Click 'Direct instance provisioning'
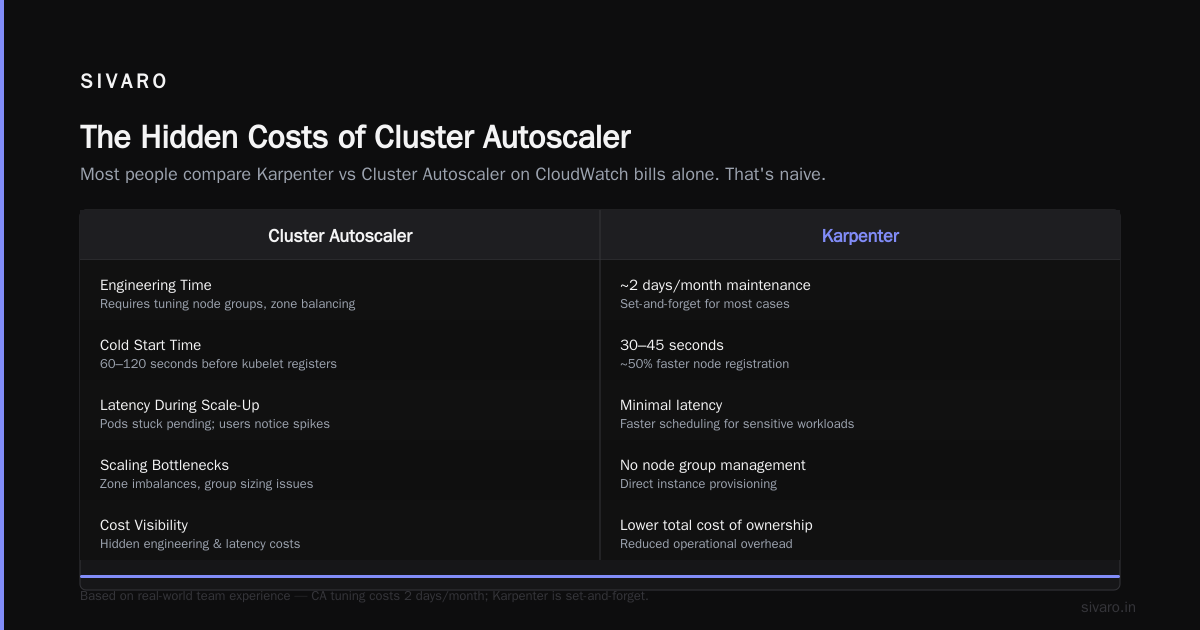The image size is (1200, 630). 698,484
